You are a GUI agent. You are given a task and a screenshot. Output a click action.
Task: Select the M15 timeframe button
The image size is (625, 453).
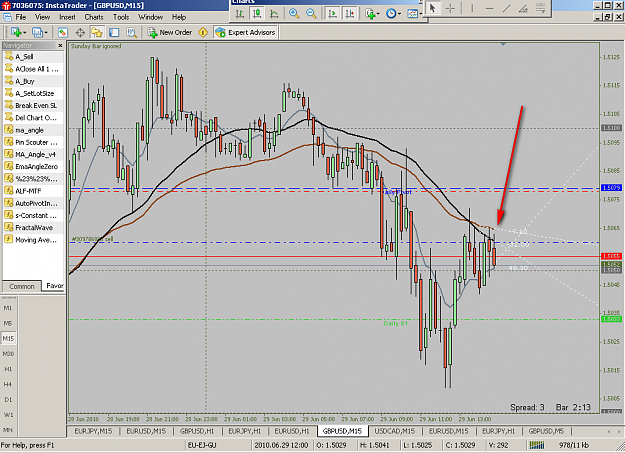click(8, 339)
